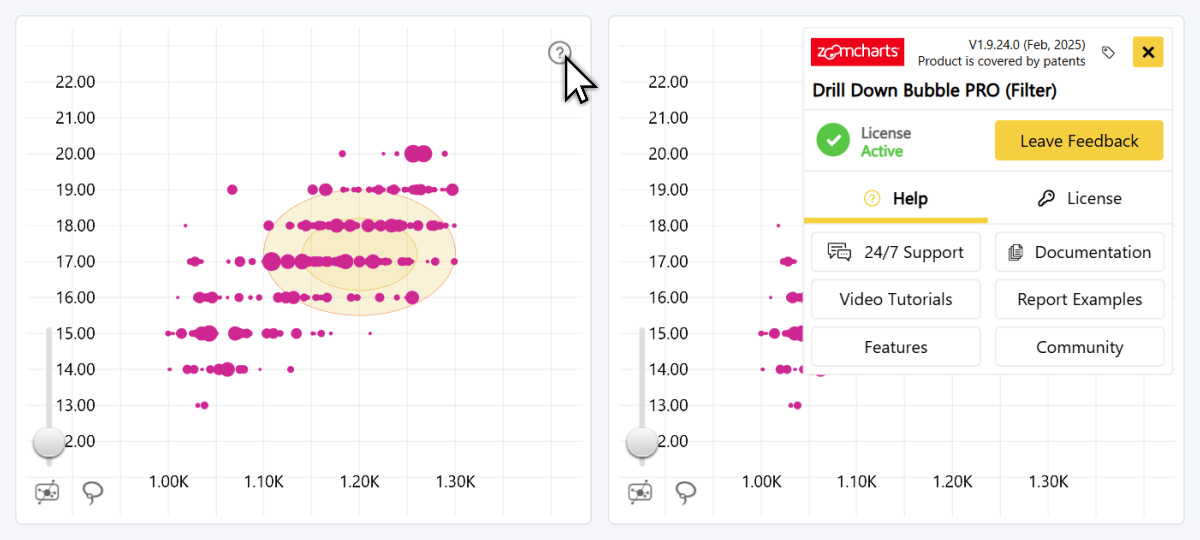
Task: Click the ZoomCharts logo
Action: [x=858, y=52]
